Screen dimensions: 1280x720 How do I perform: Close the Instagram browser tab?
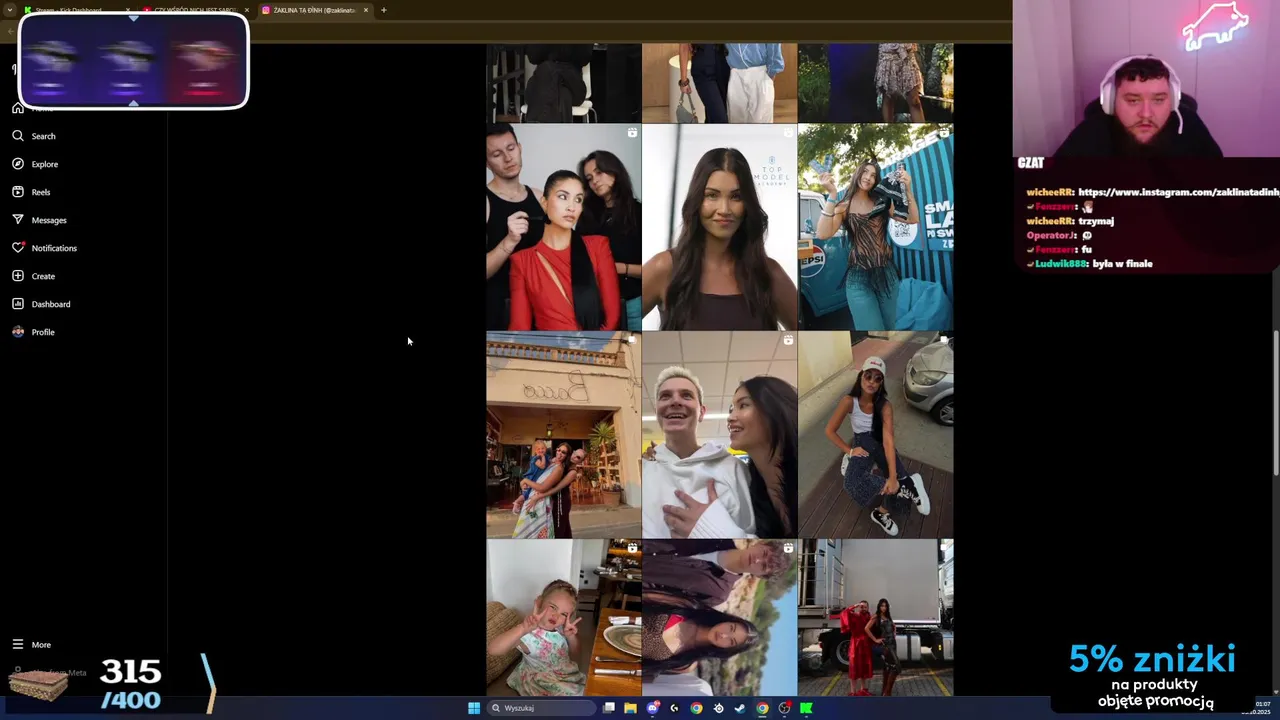(366, 10)
